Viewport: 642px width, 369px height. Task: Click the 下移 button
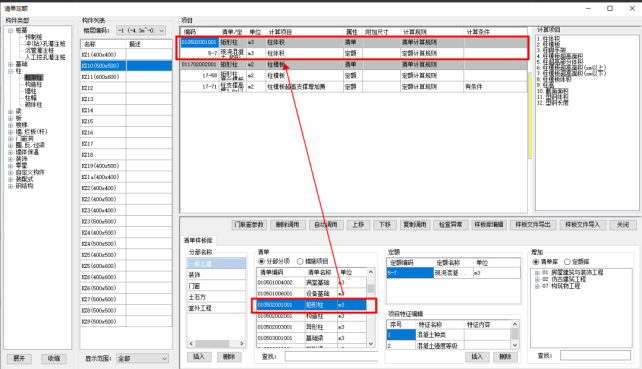[x=385, y=225]
